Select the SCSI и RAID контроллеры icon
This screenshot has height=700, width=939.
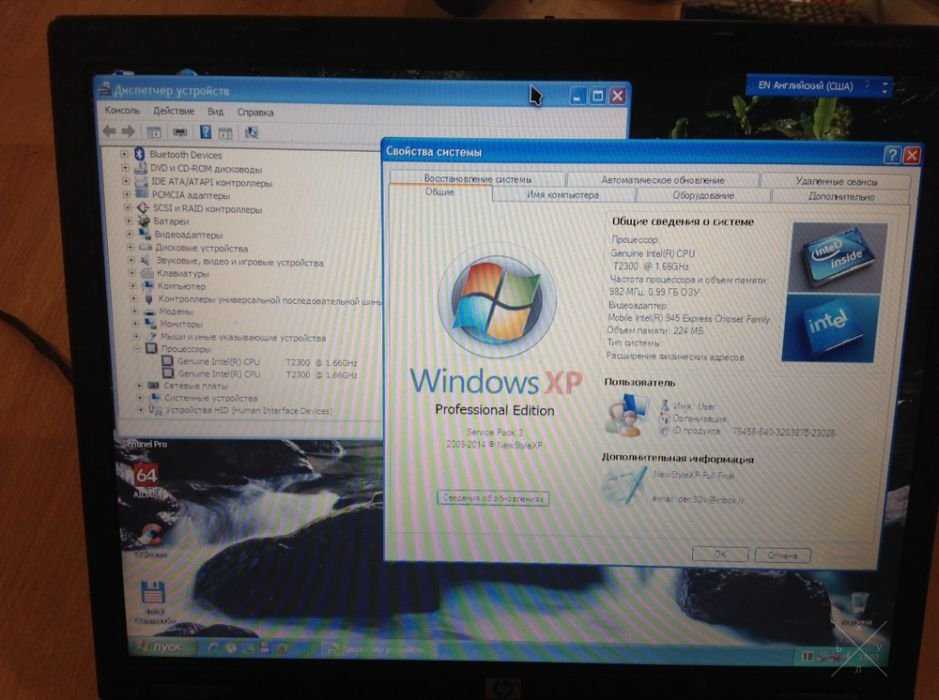[143, 208]
